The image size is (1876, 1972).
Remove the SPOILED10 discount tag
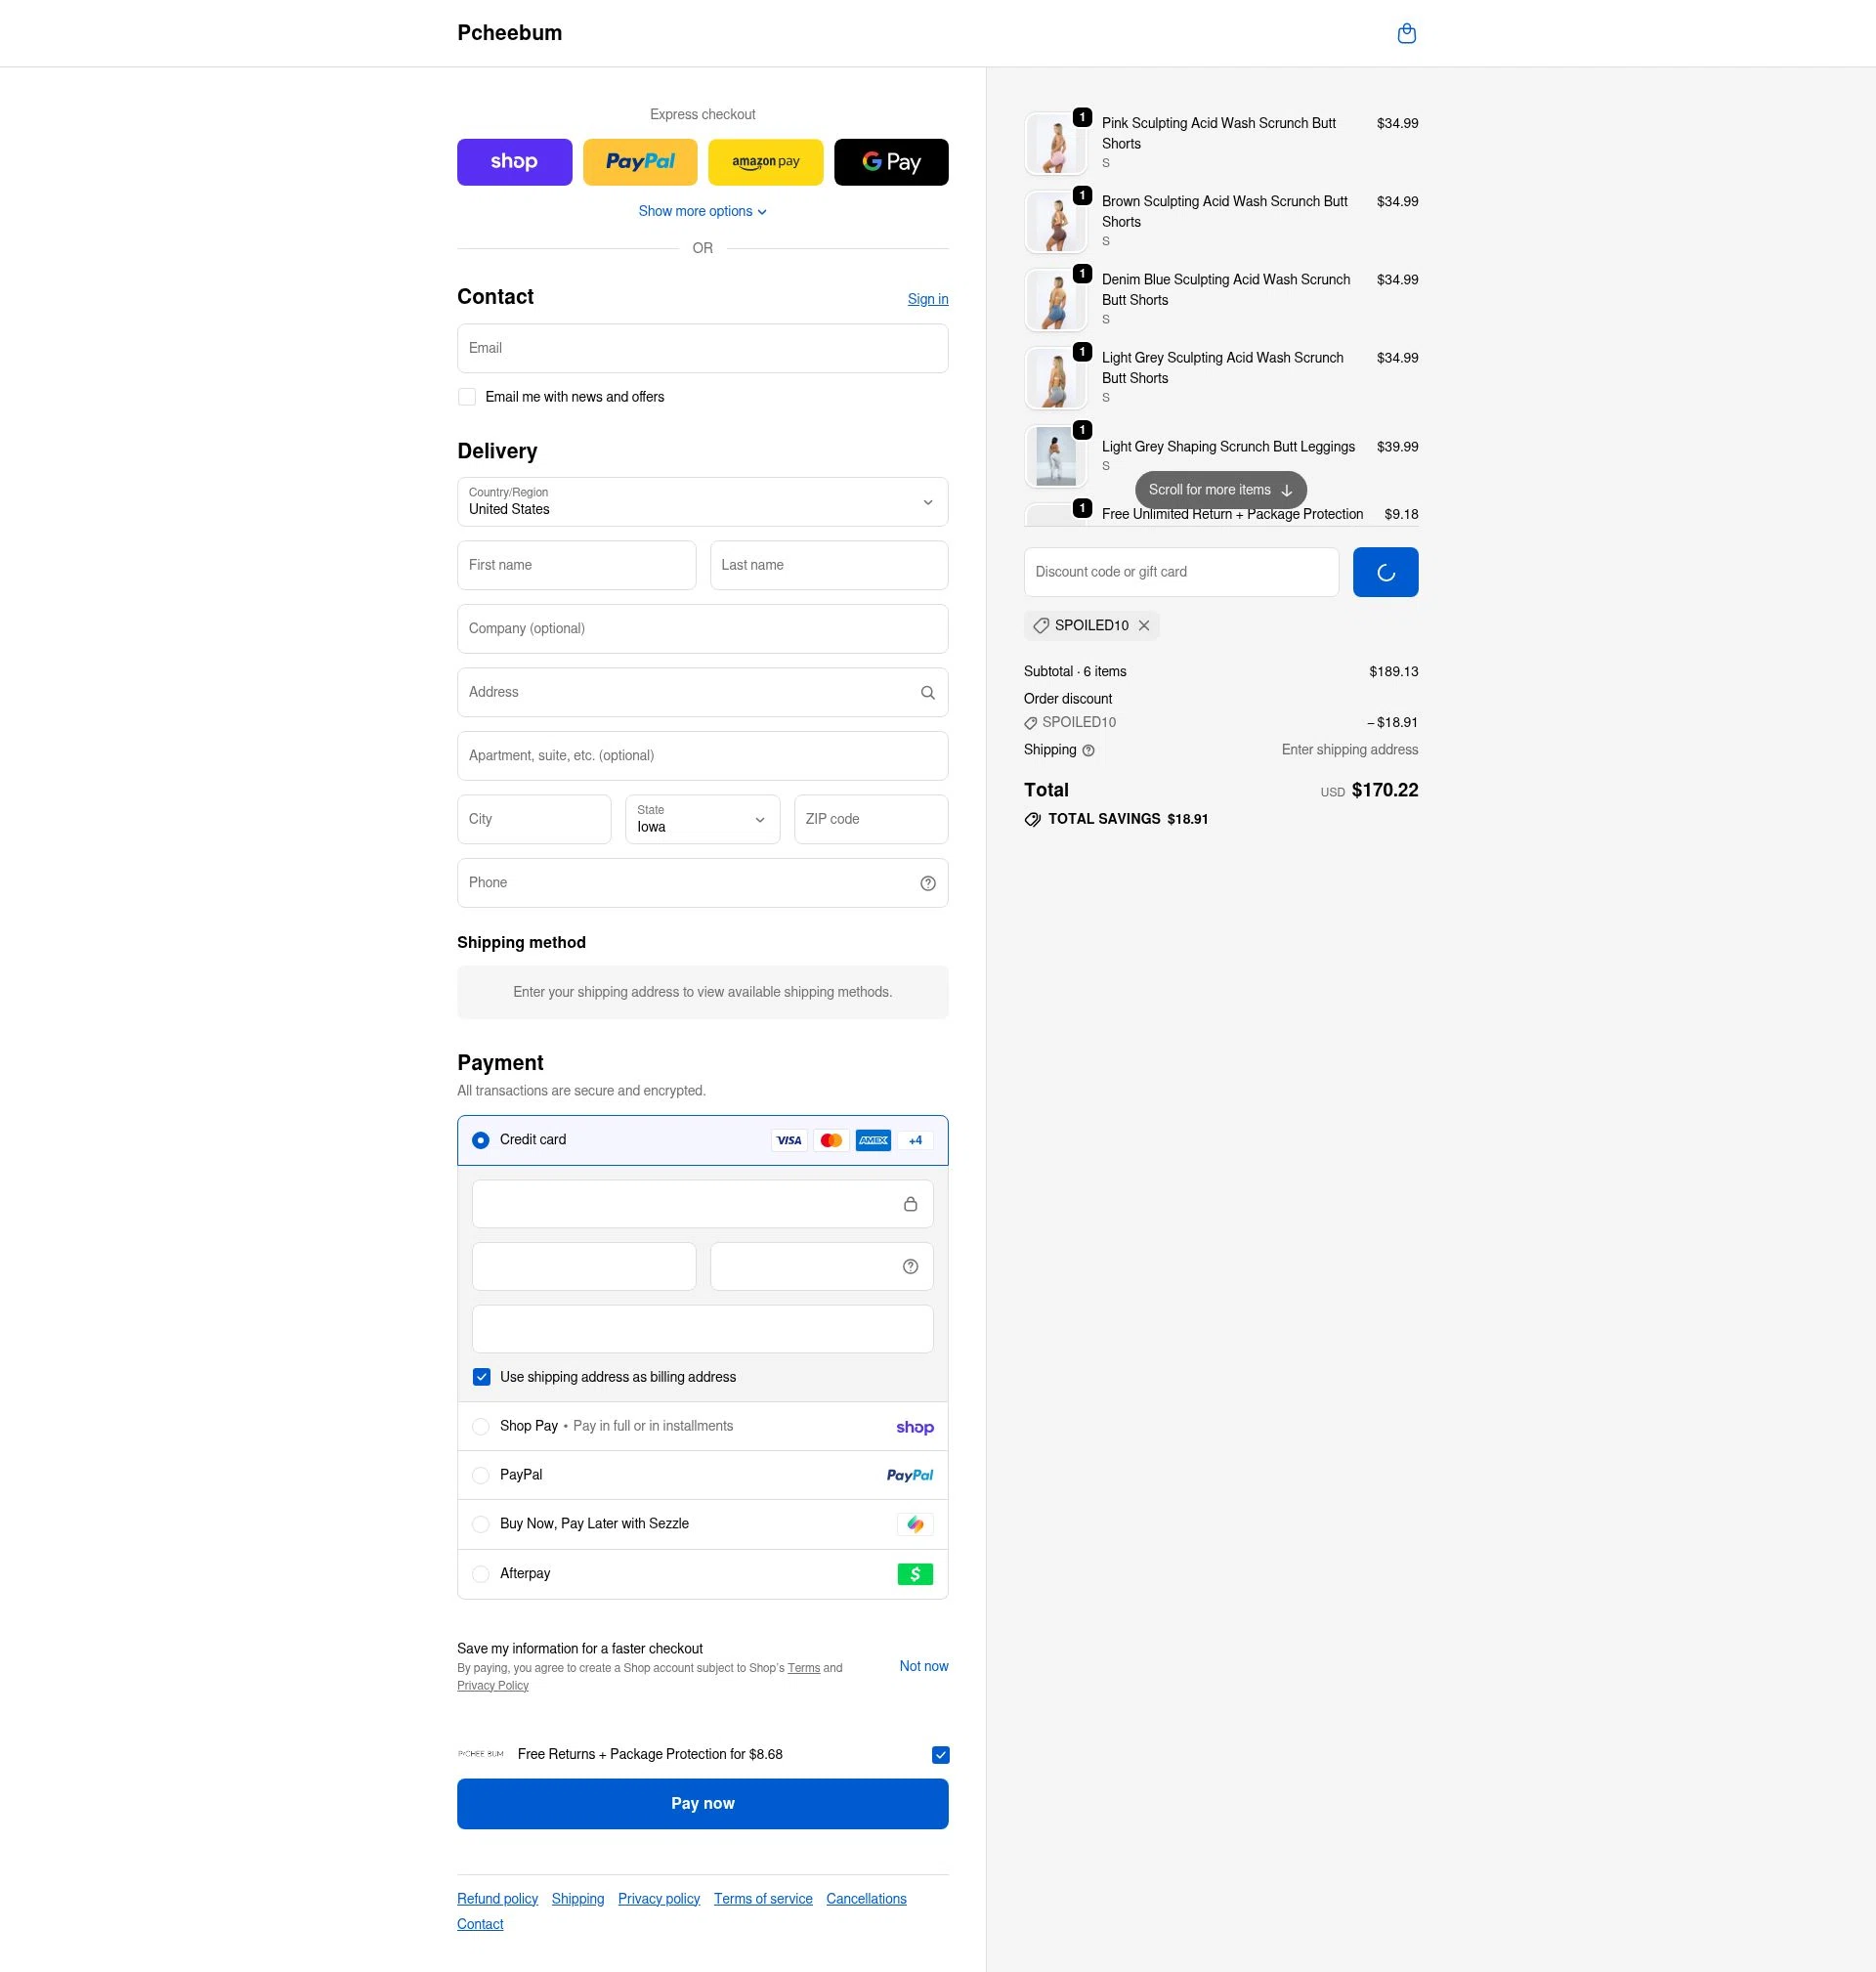click(1144, 625)
